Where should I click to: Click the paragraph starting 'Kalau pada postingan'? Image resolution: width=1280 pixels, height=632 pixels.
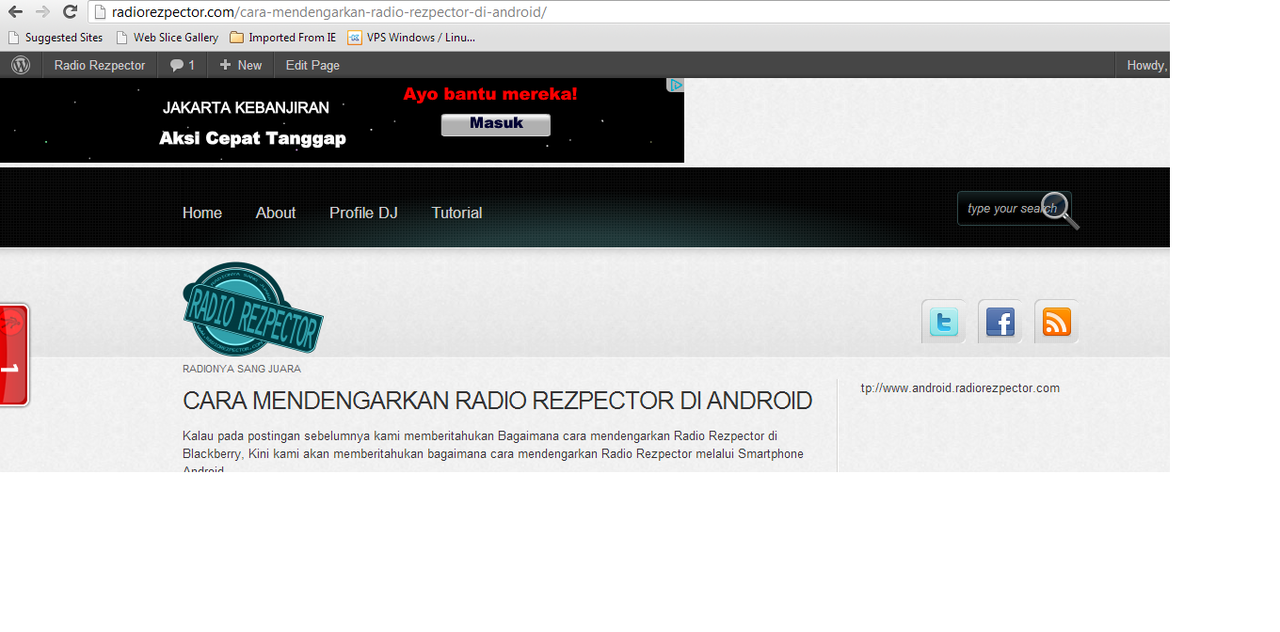pyautogui.click(x=494, y=453)
